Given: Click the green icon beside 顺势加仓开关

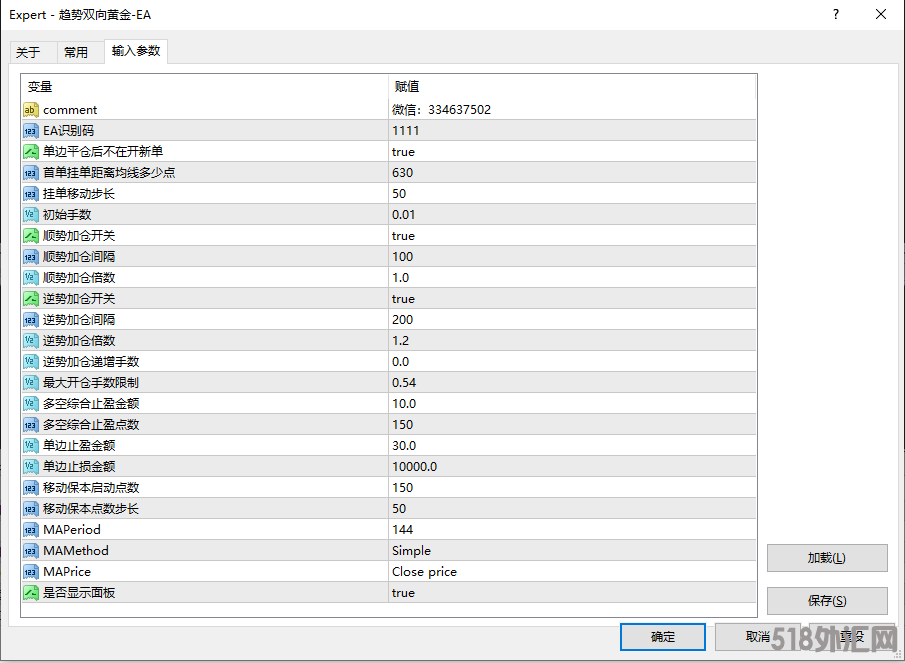Looking at the screenshot, I should pos(31,235).
